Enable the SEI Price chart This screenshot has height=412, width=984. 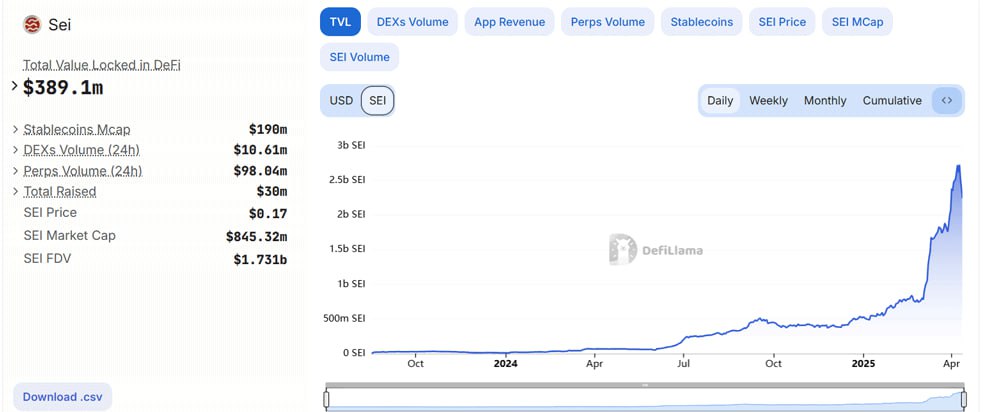click(x=782, y=22)
